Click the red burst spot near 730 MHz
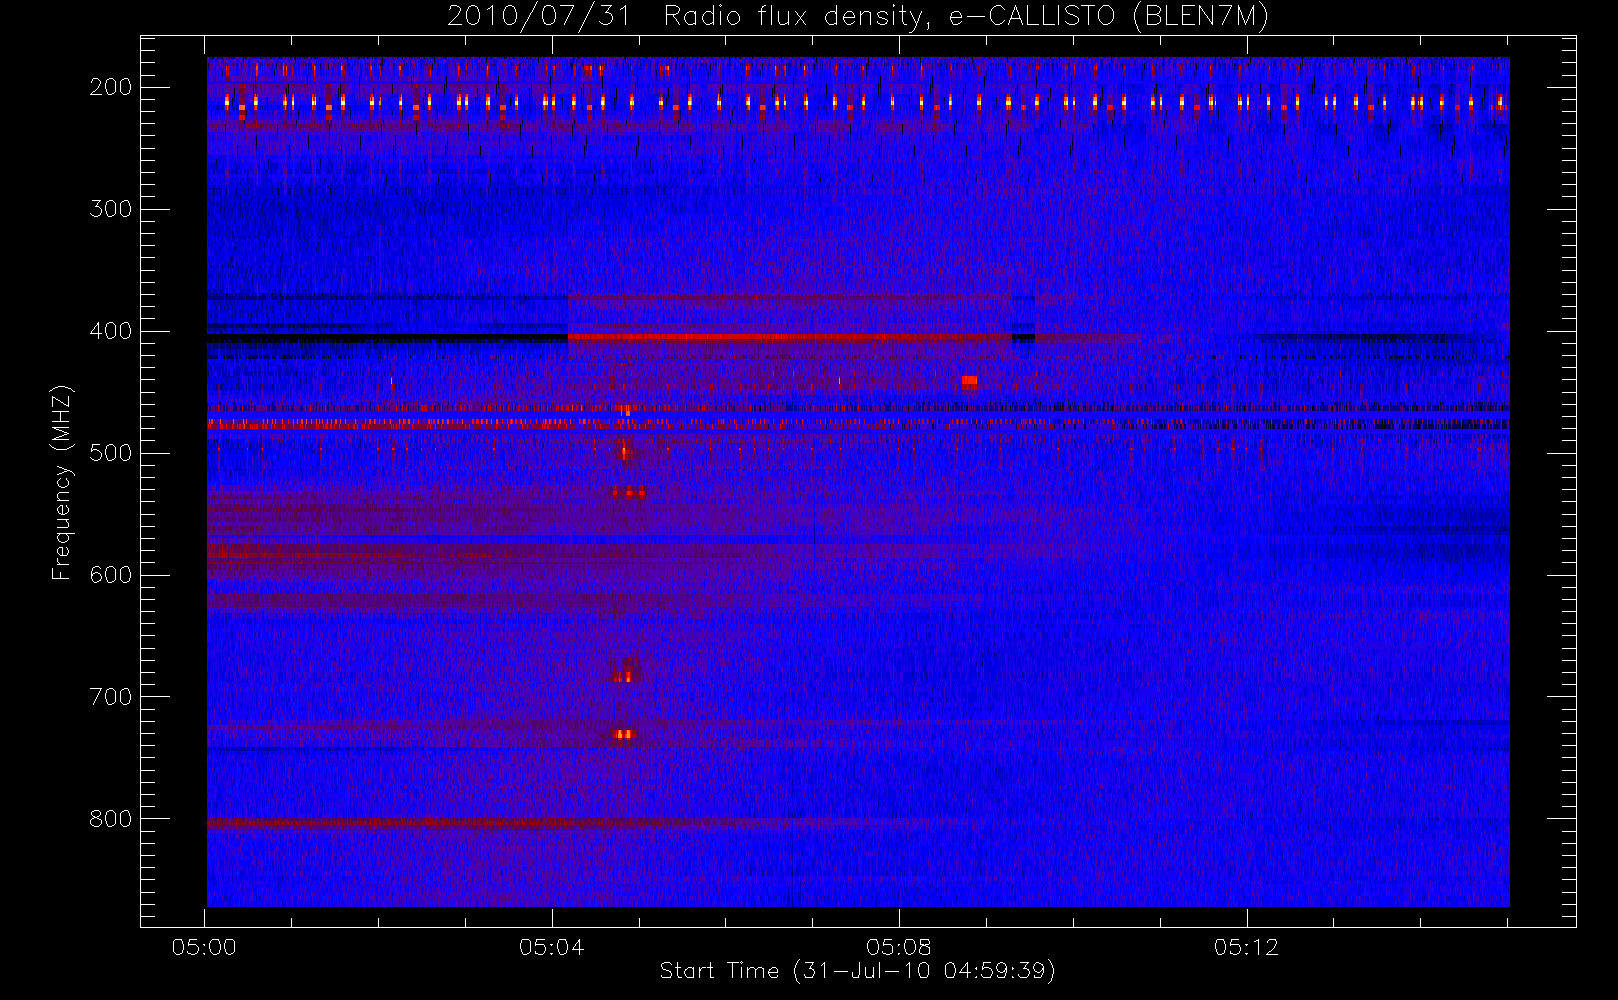This screenshot has width=1618, height=1000. coord(624,734)
